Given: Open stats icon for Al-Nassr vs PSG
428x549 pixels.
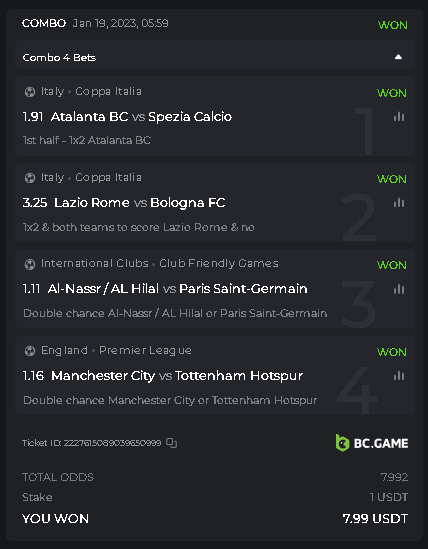Looking at the screenshot, I should (399, 289).
